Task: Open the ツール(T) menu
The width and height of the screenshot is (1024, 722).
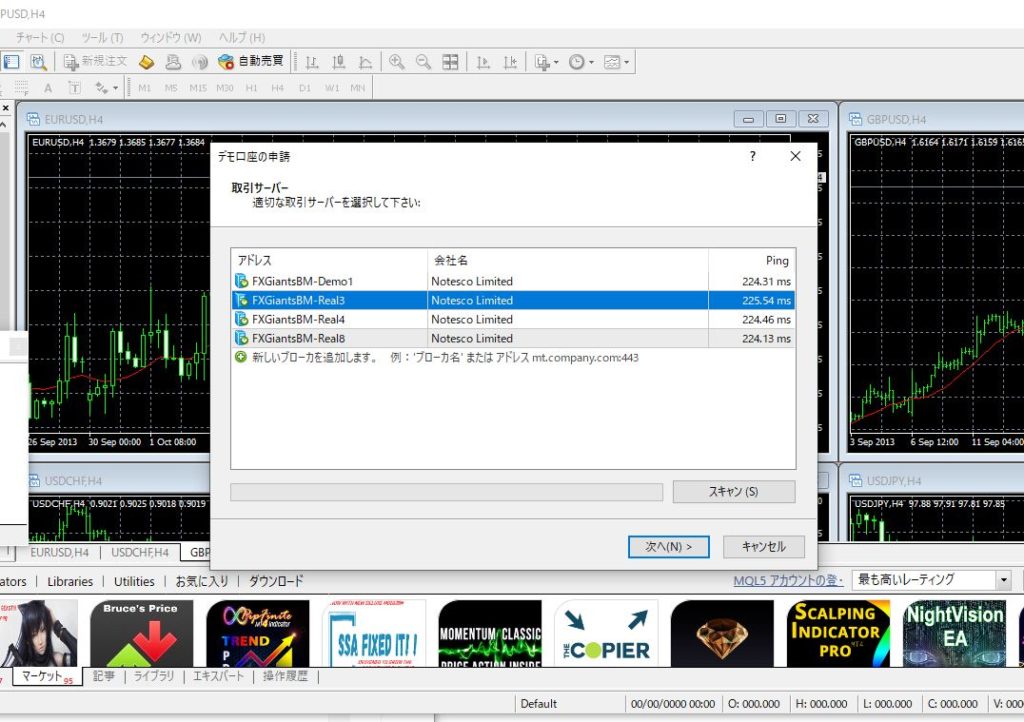Action: [102, 38]
